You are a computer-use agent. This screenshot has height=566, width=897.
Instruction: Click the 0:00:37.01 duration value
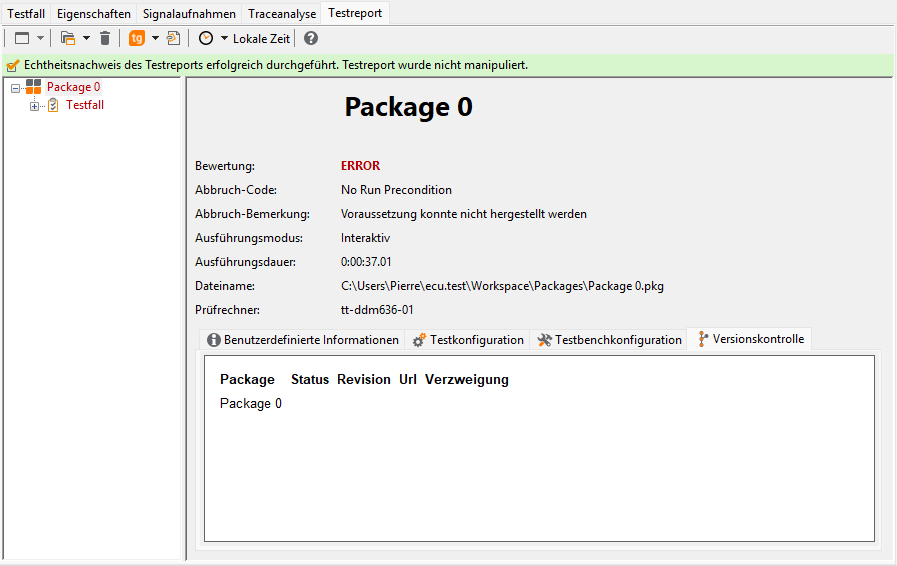pos(366,262)
